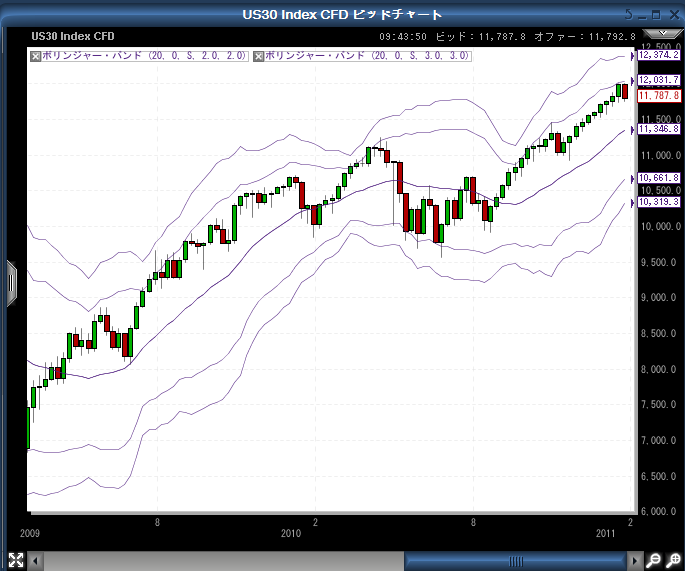Select the 11,346.8 middle band price marker
The image size is (685, 571).
(x=658, y=129)
